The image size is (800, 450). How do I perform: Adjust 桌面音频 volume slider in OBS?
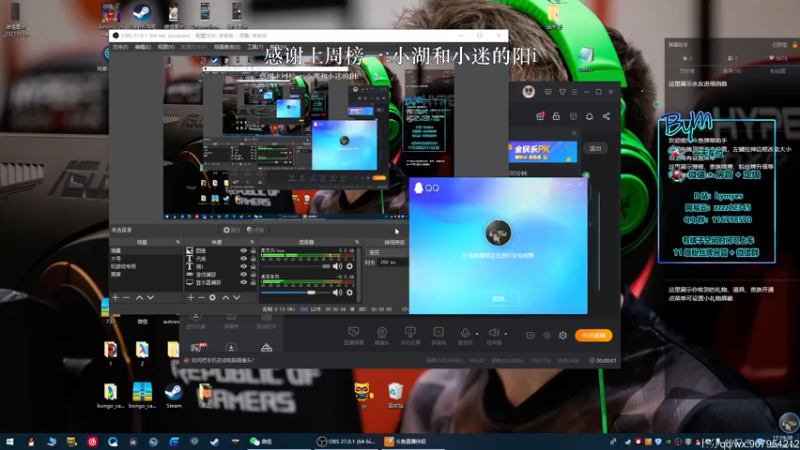tap(295, 293)
